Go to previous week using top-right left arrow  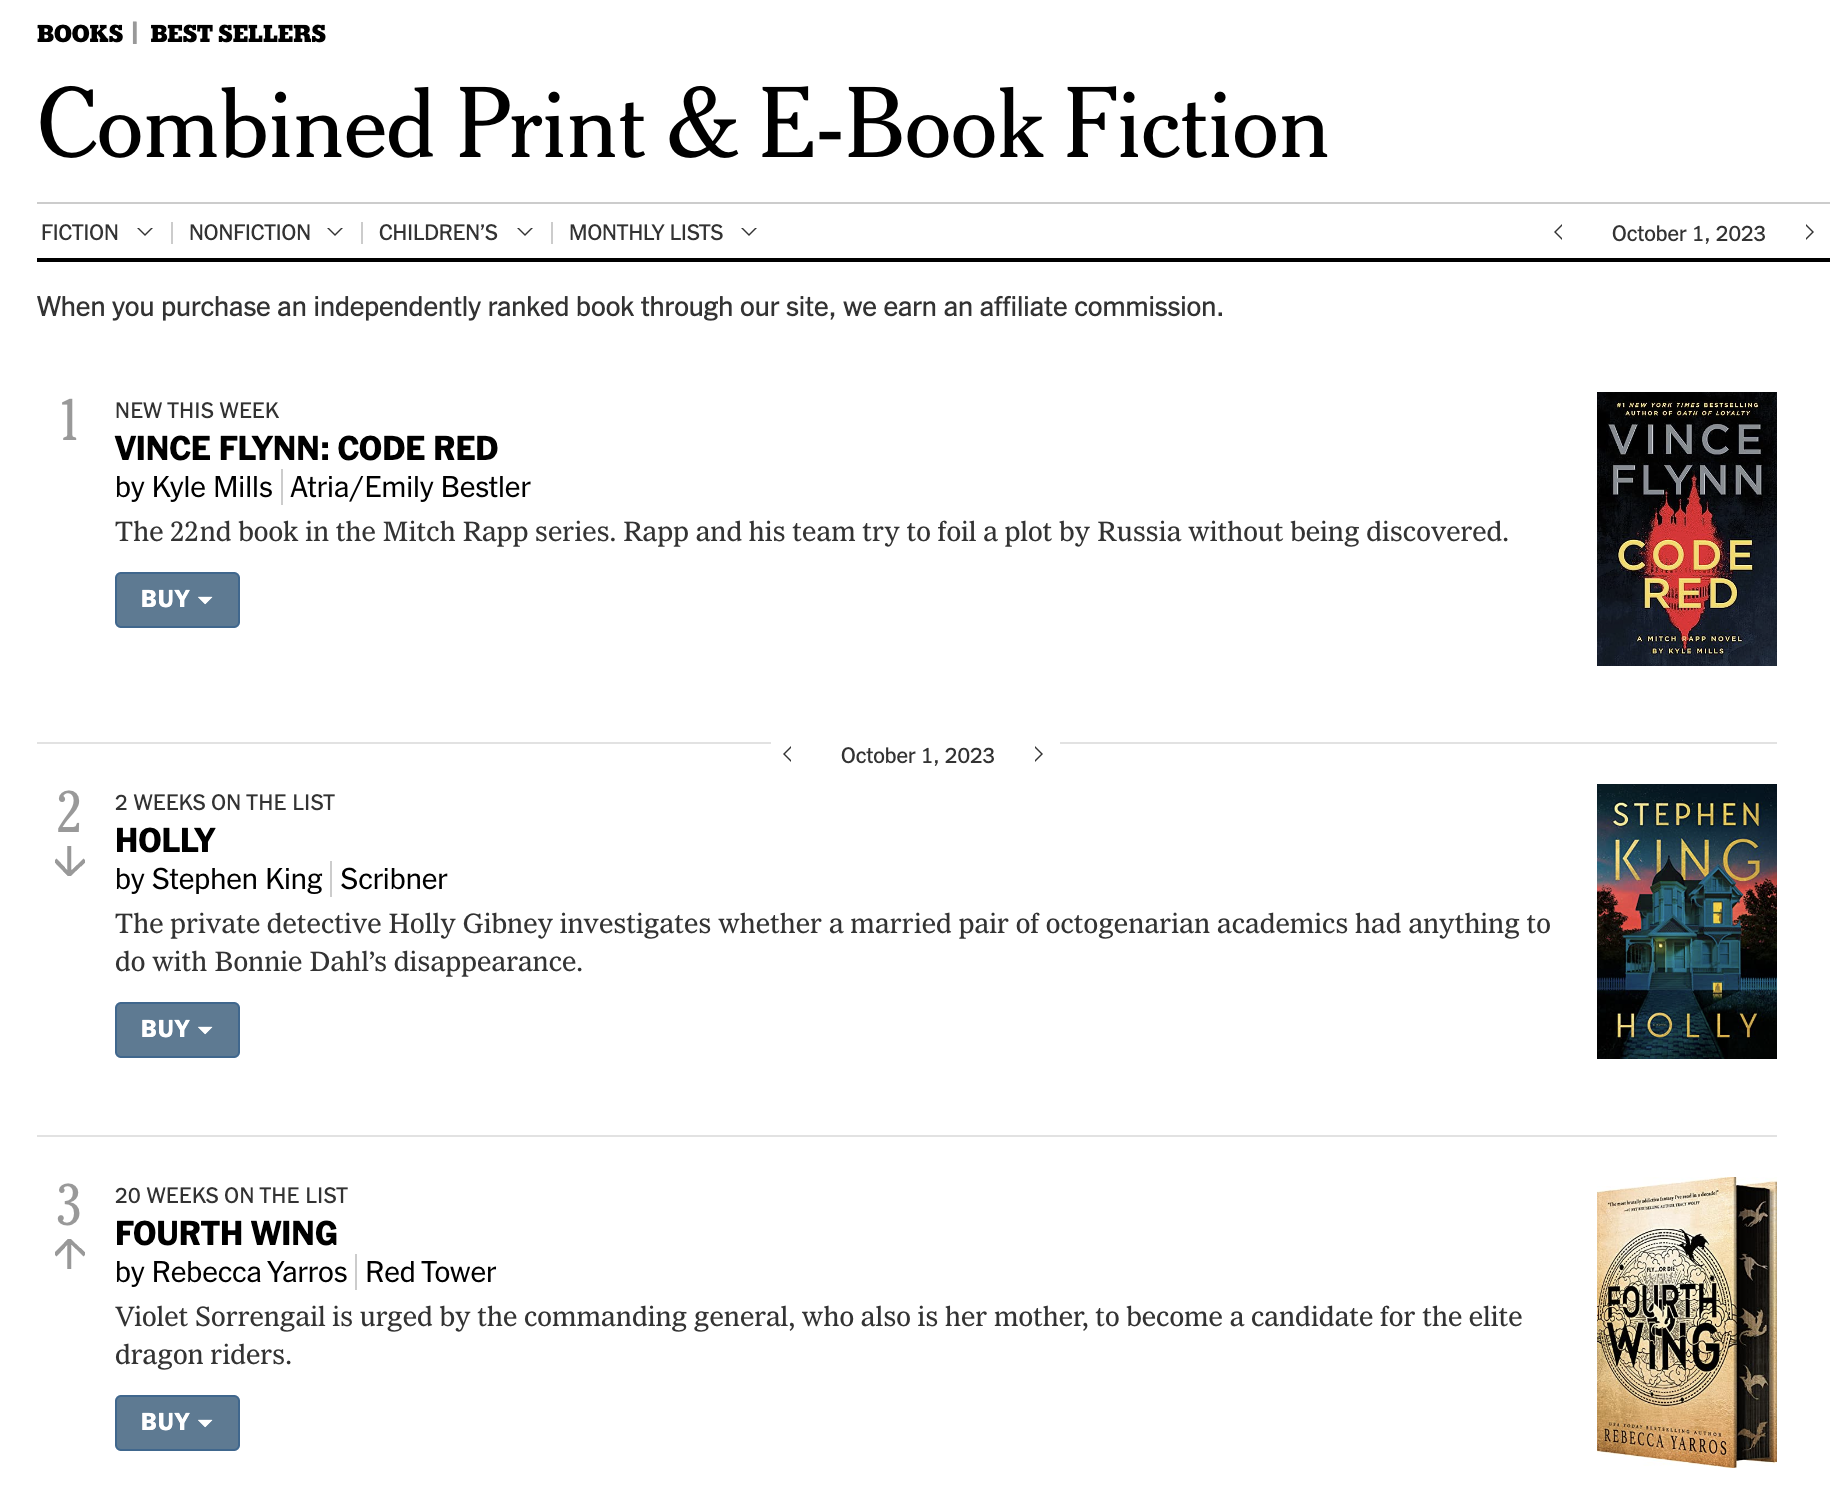pos(1558,232)
